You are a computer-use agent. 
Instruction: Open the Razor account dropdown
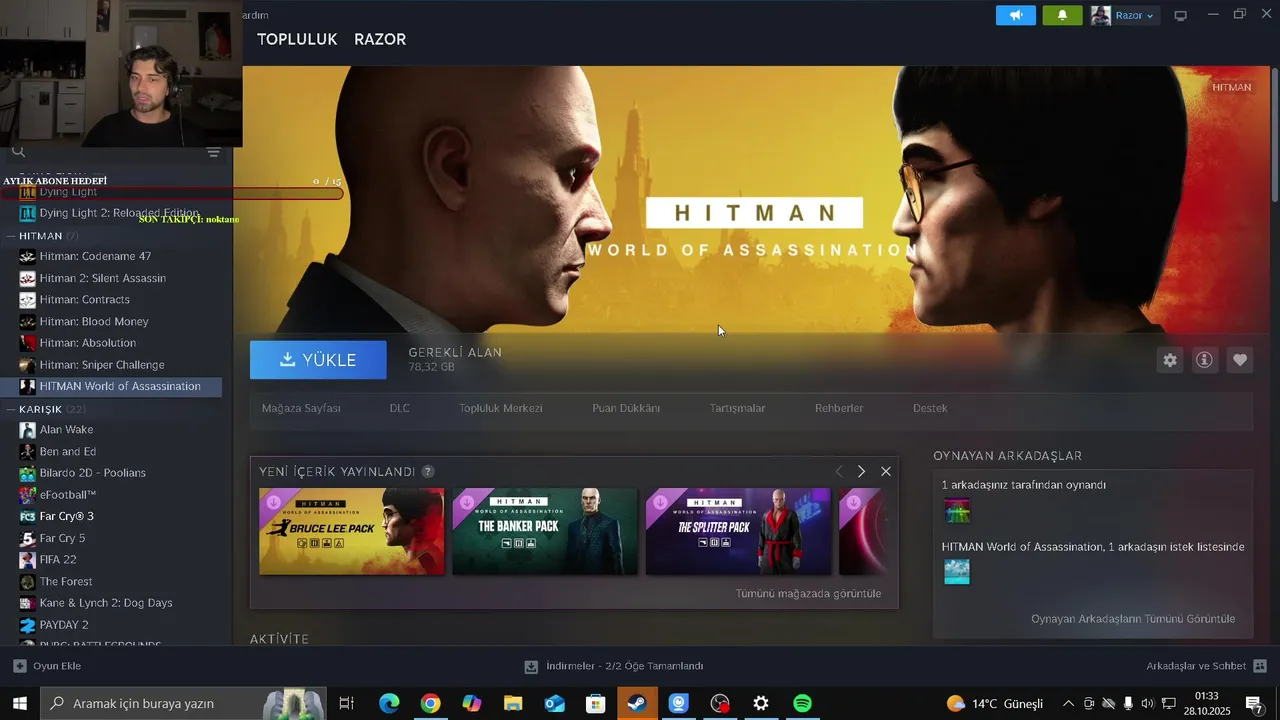pyautogui.click(x=1125, y=15)
